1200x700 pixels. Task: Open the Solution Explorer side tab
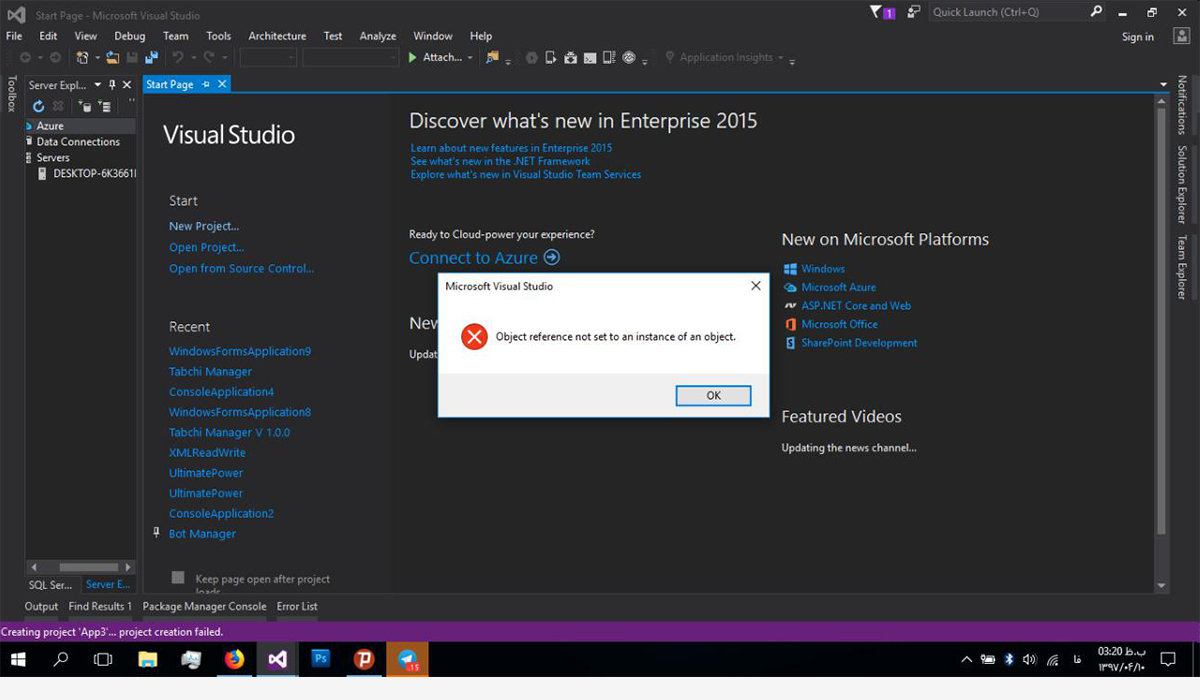[x=1181, y=185]
